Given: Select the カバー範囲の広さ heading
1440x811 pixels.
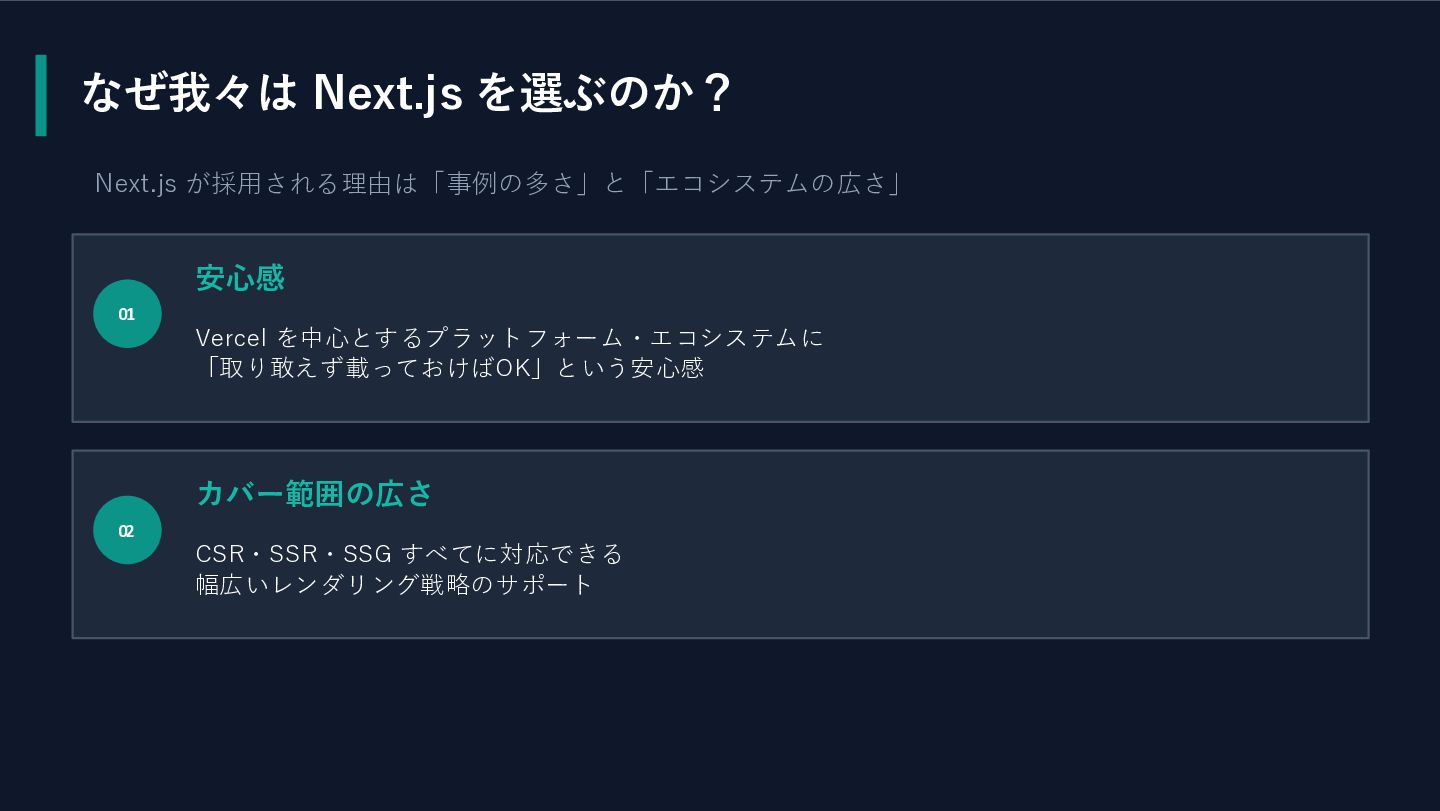Looking at the screenshot, I should pyautogui.click(x=314, y=494).
